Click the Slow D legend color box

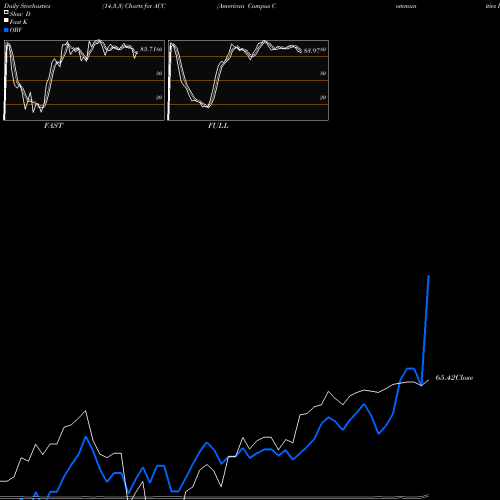[x=6, y=13]
